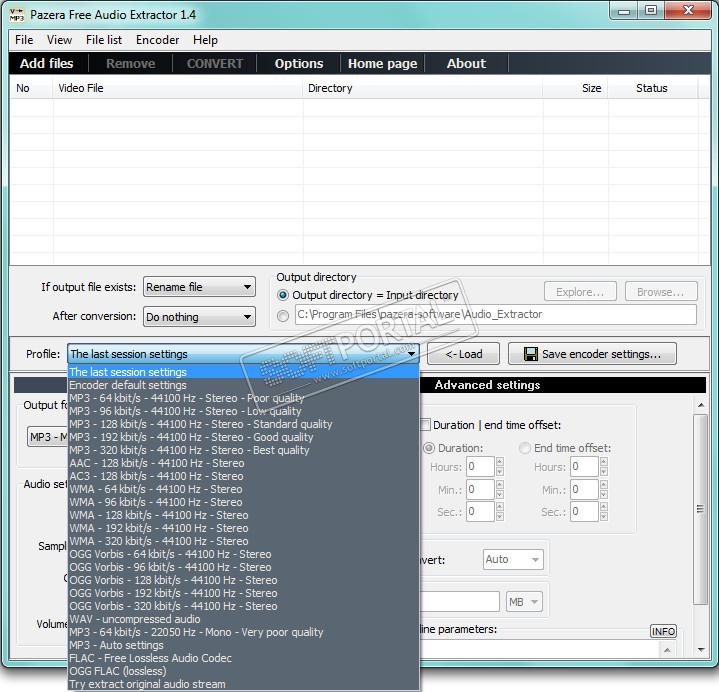Click the CONVERT toolbar button

coord(215,63)
